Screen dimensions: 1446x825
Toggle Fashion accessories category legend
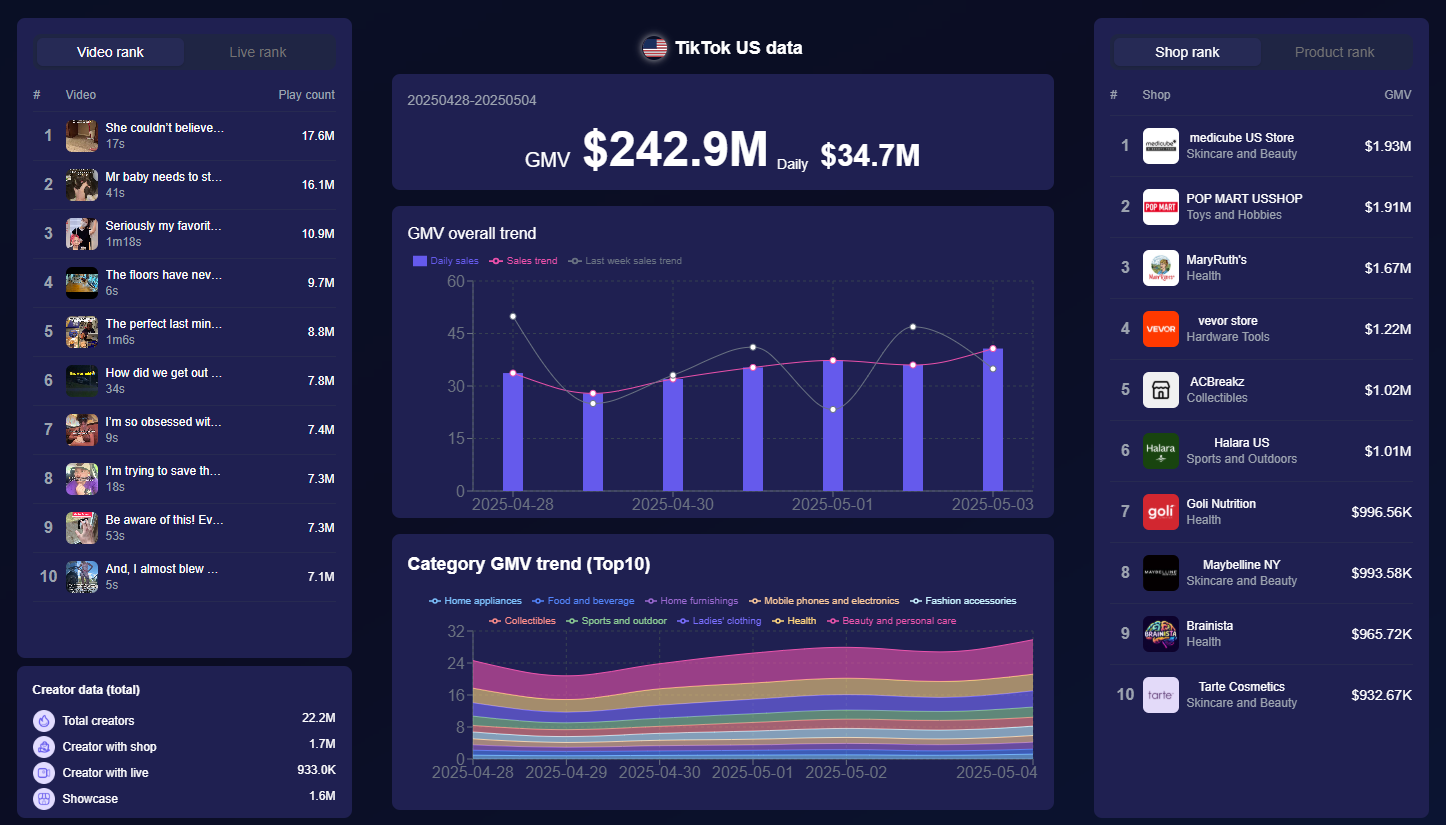[x=962, y=601]
